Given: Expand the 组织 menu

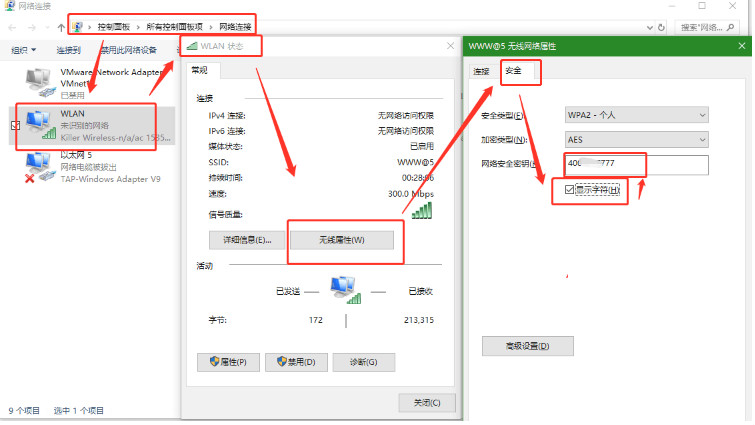Looking at the screenshot, I should coord(23,49).
